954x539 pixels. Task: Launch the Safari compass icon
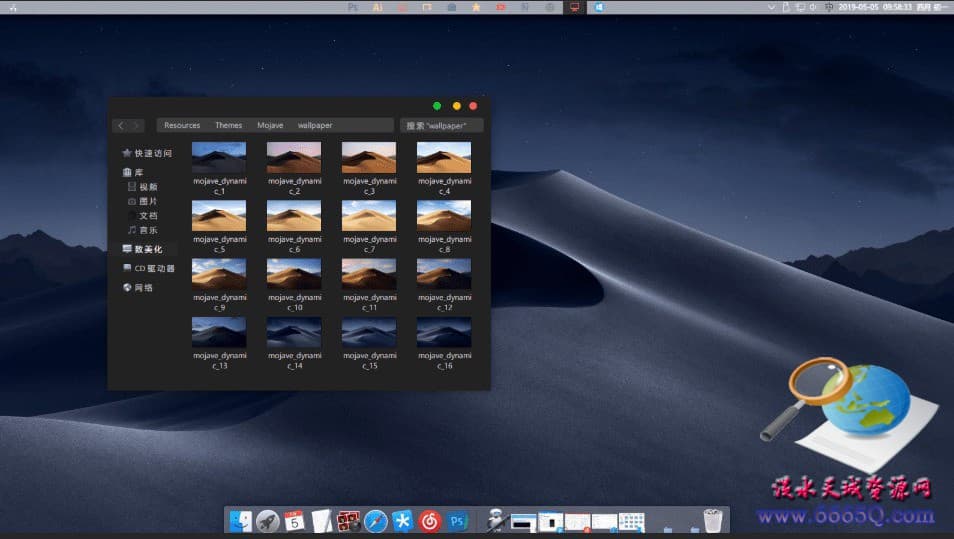click(x=375, y=521)
